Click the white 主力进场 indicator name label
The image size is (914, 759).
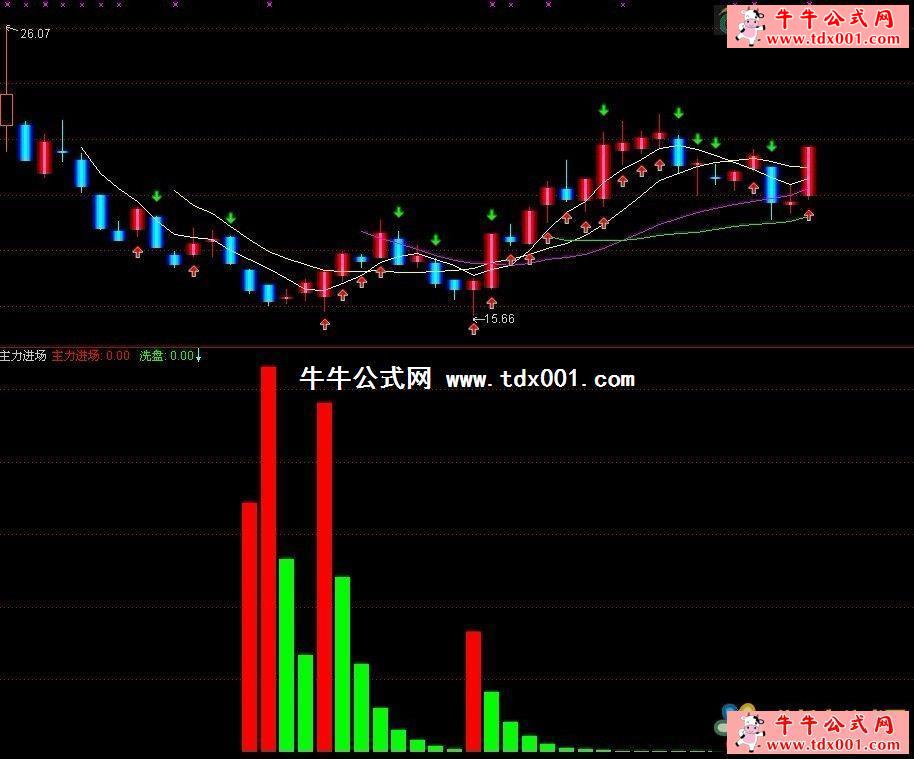23,355
